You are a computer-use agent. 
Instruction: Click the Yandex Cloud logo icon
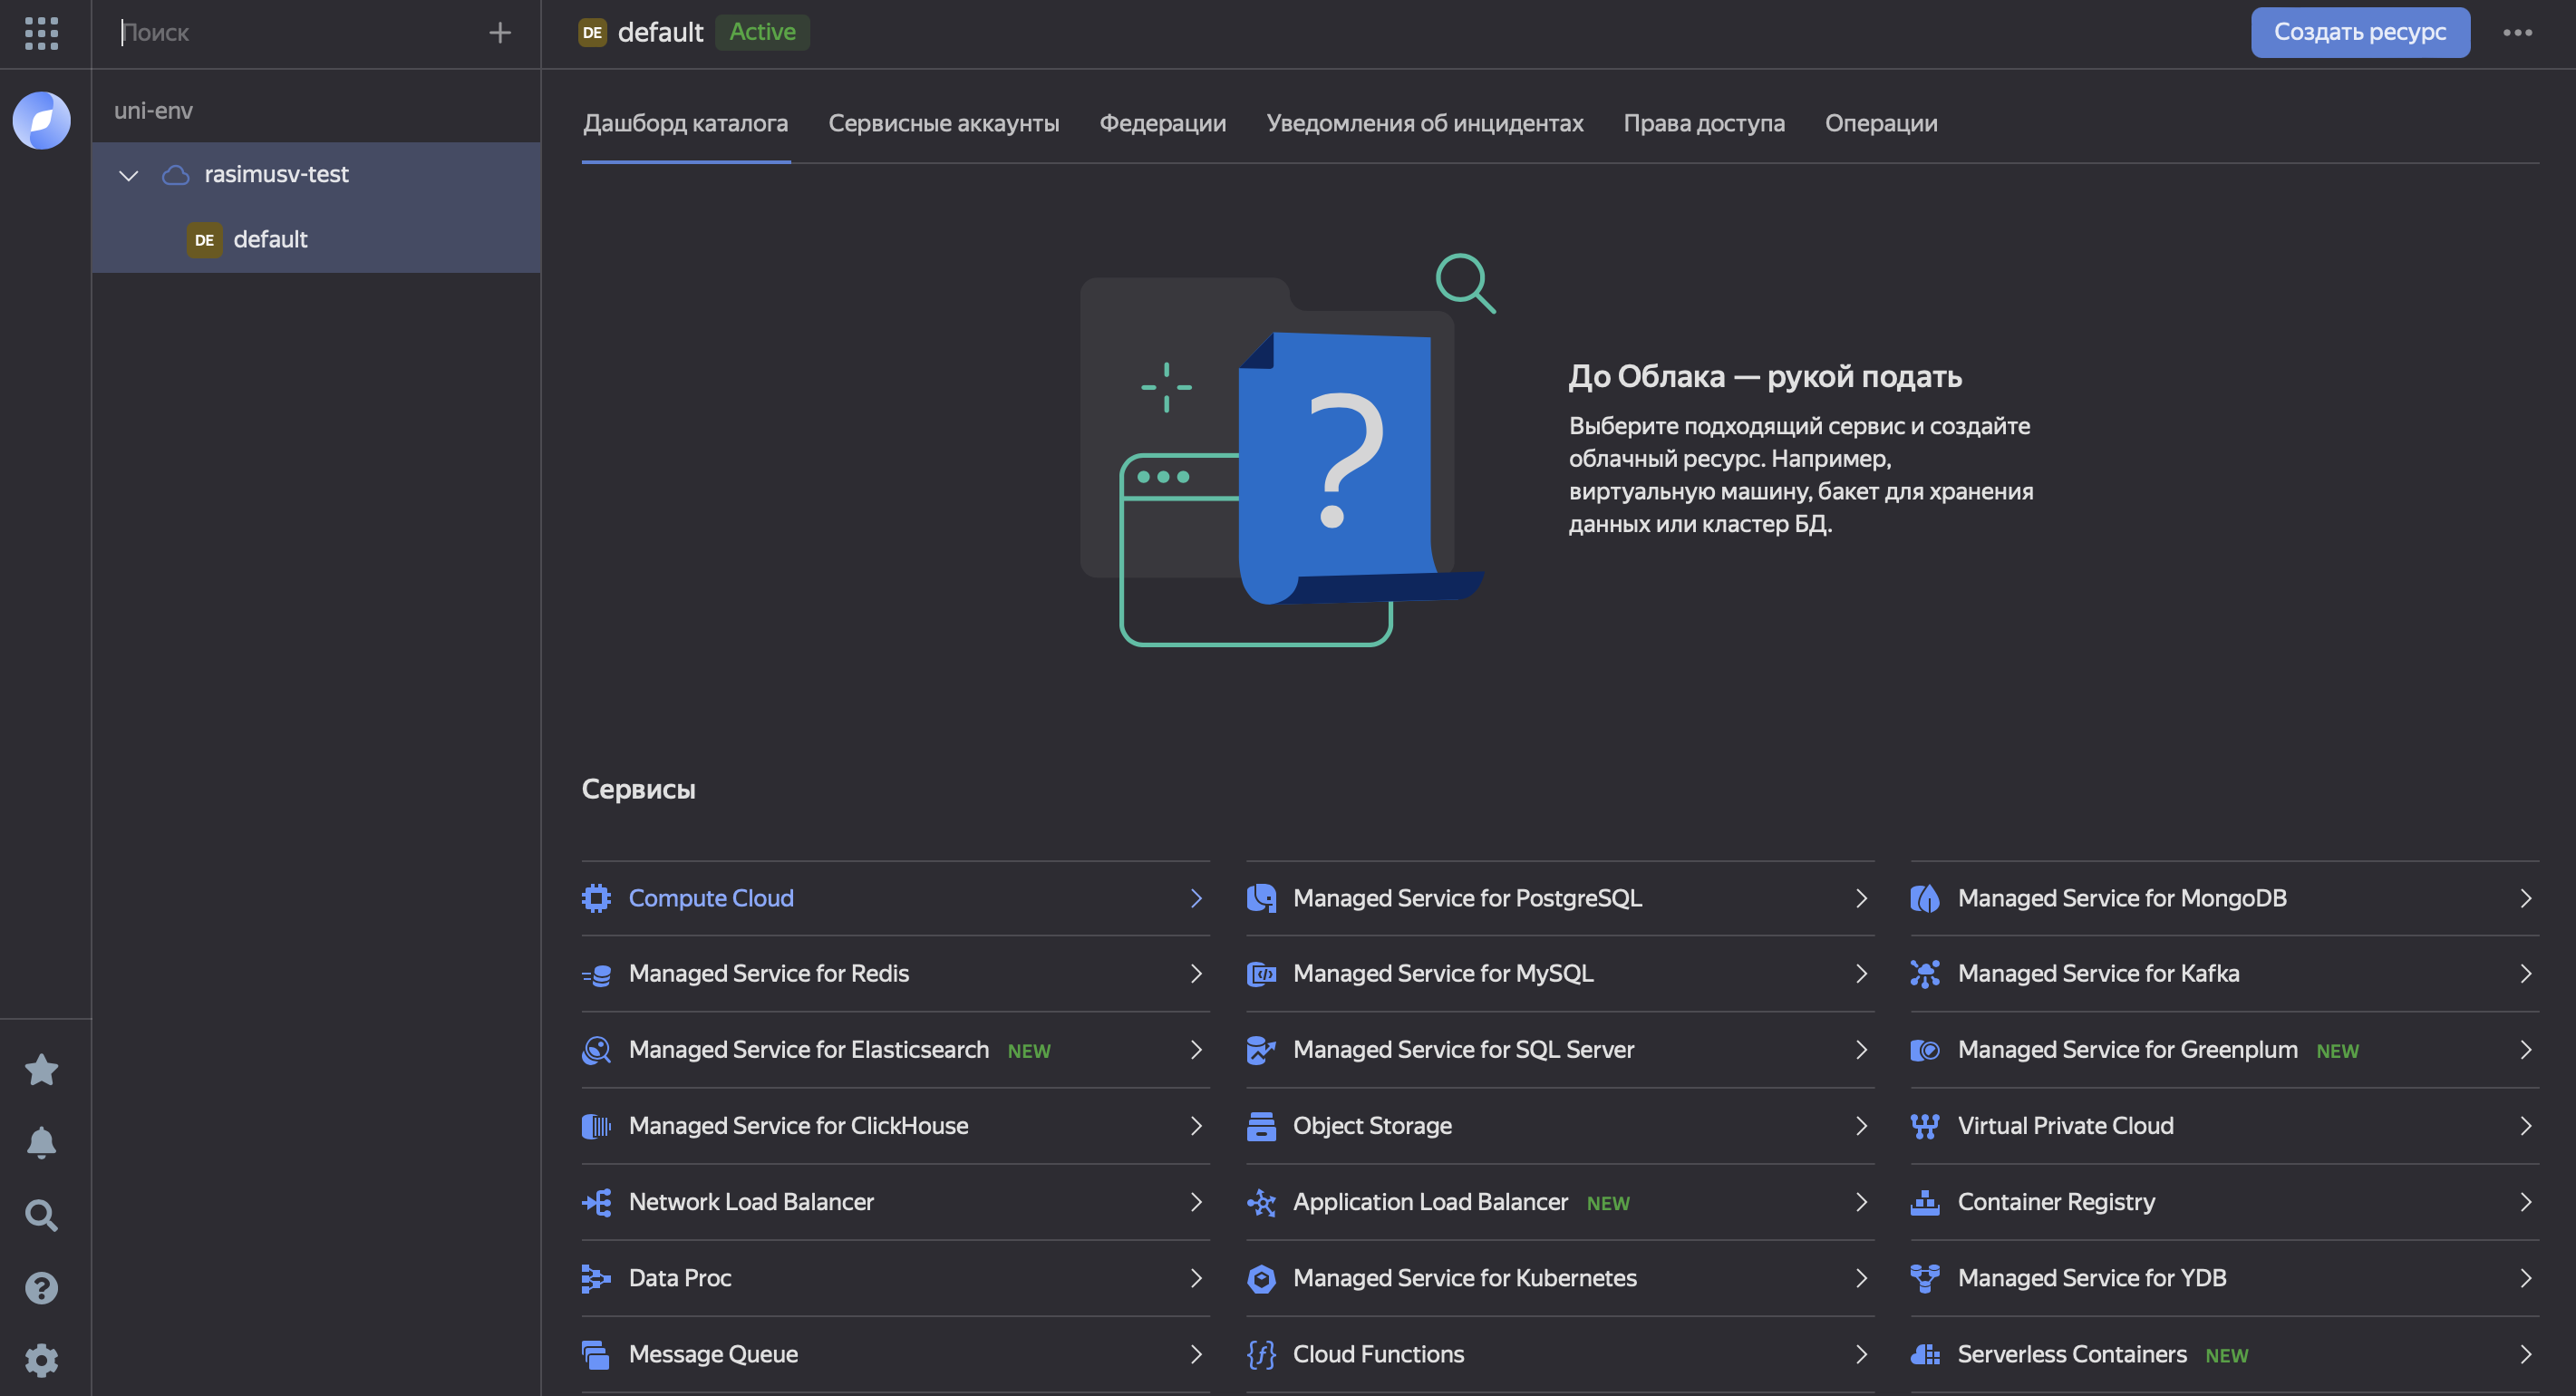pos(41,120)
